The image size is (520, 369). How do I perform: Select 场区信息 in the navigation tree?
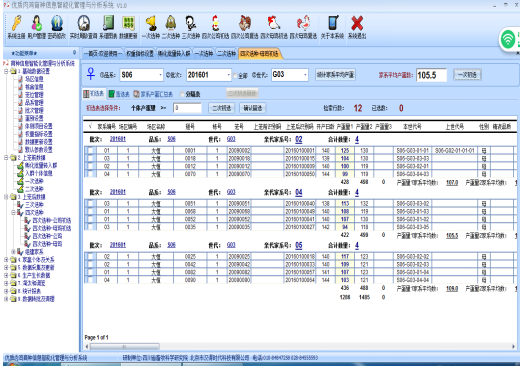(x=34, y=79)
